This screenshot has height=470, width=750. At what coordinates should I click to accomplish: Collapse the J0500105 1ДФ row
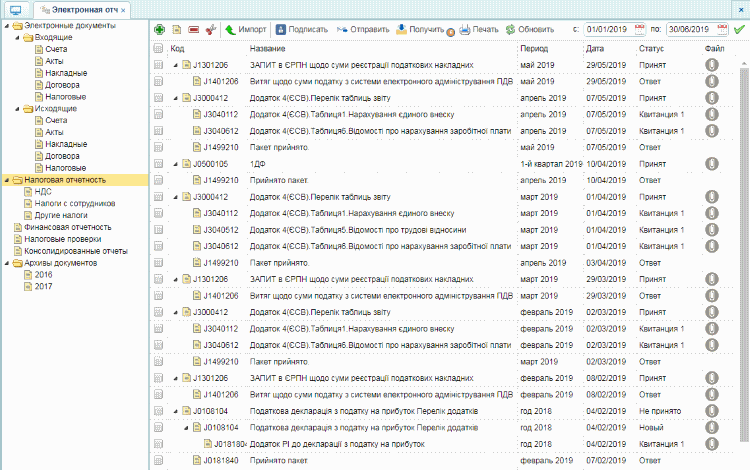coord(176,164)
